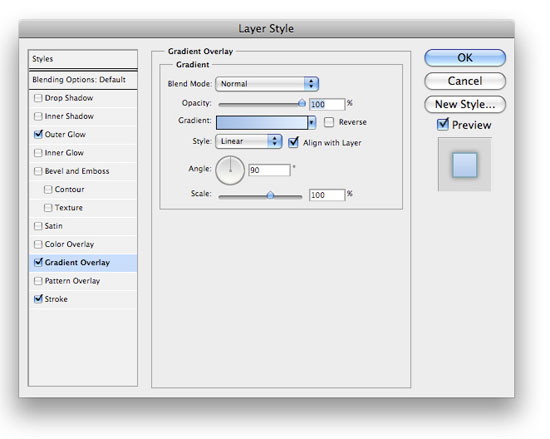550x439 pixels.
Task: Check the Texture option
Action: (x=48, y=208)
